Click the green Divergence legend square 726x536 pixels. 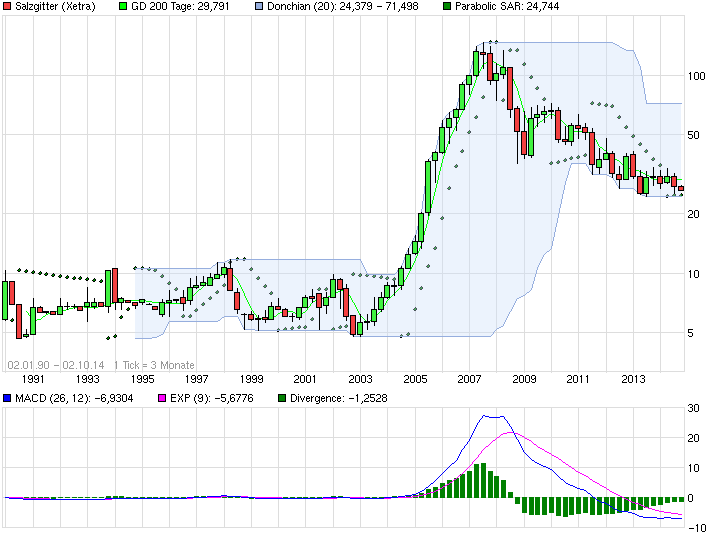282,399
